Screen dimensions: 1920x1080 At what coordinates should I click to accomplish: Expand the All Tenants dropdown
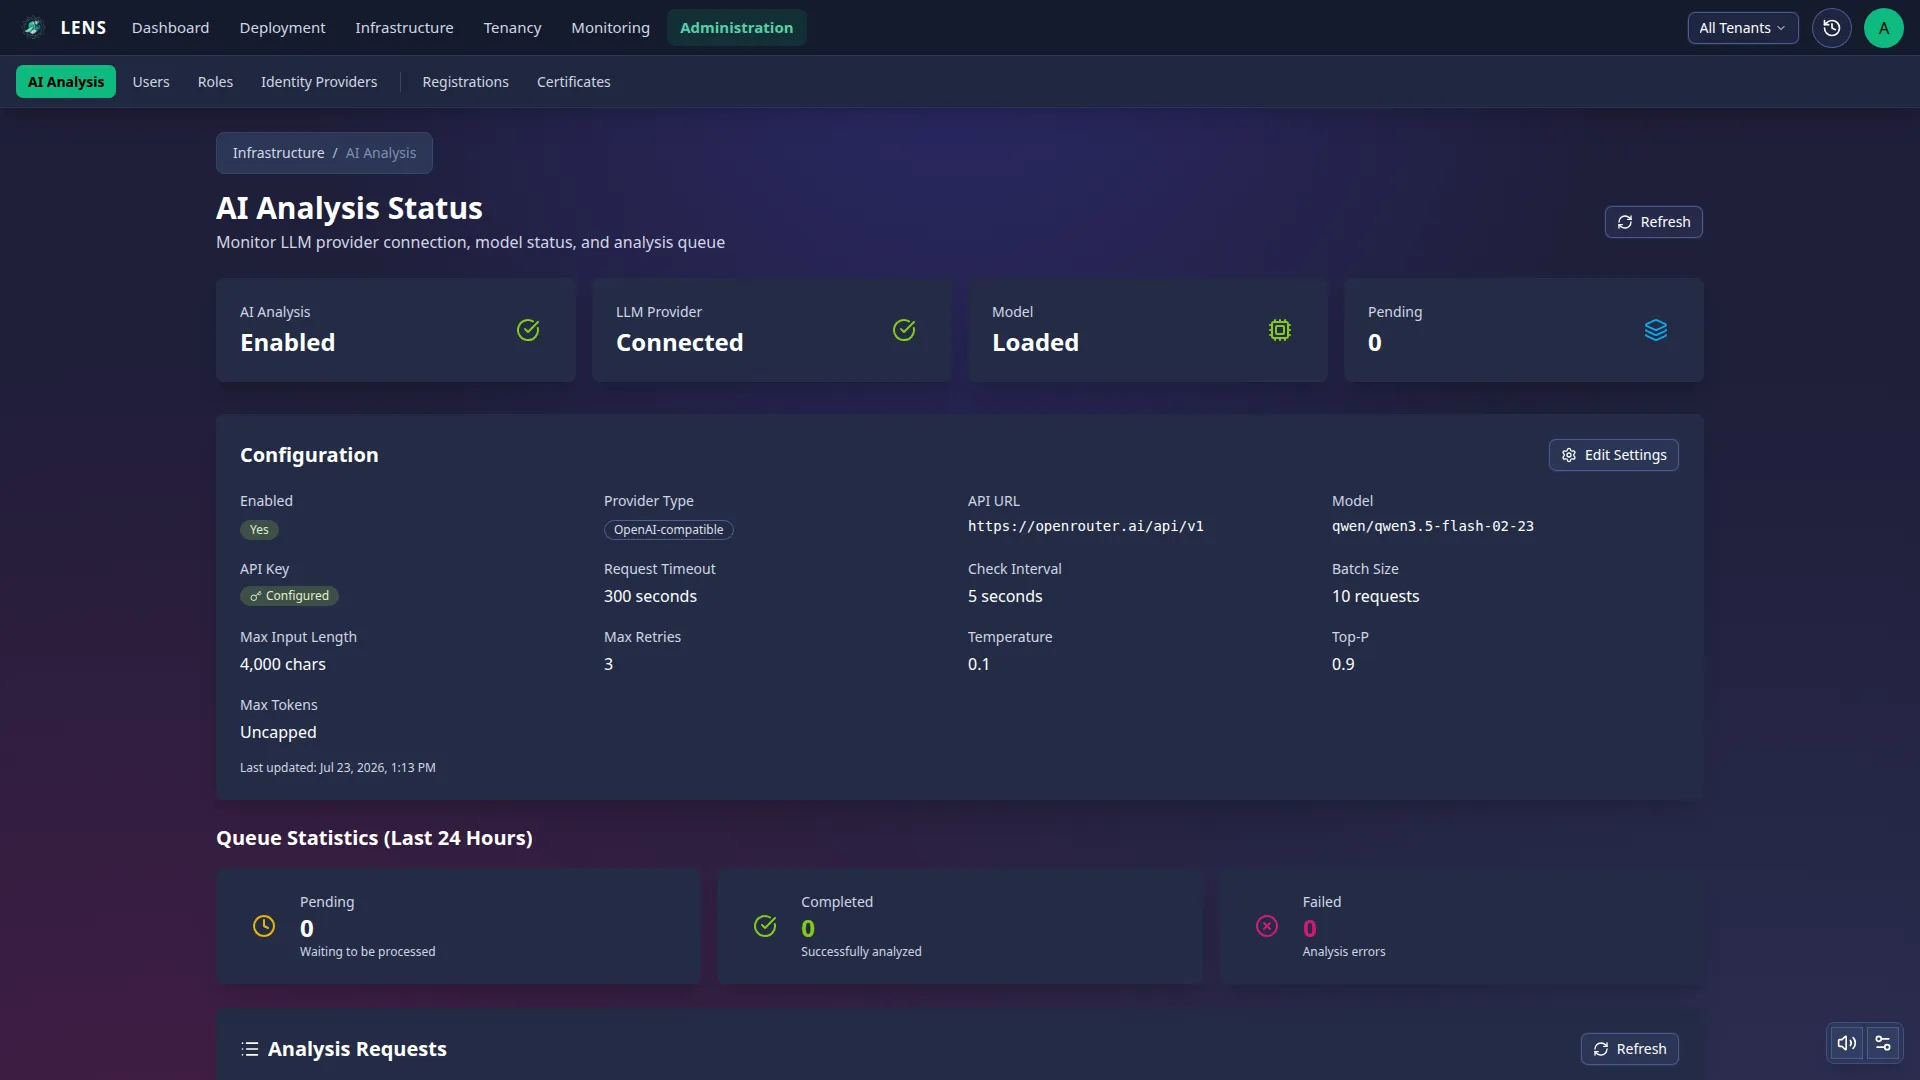1742,28
